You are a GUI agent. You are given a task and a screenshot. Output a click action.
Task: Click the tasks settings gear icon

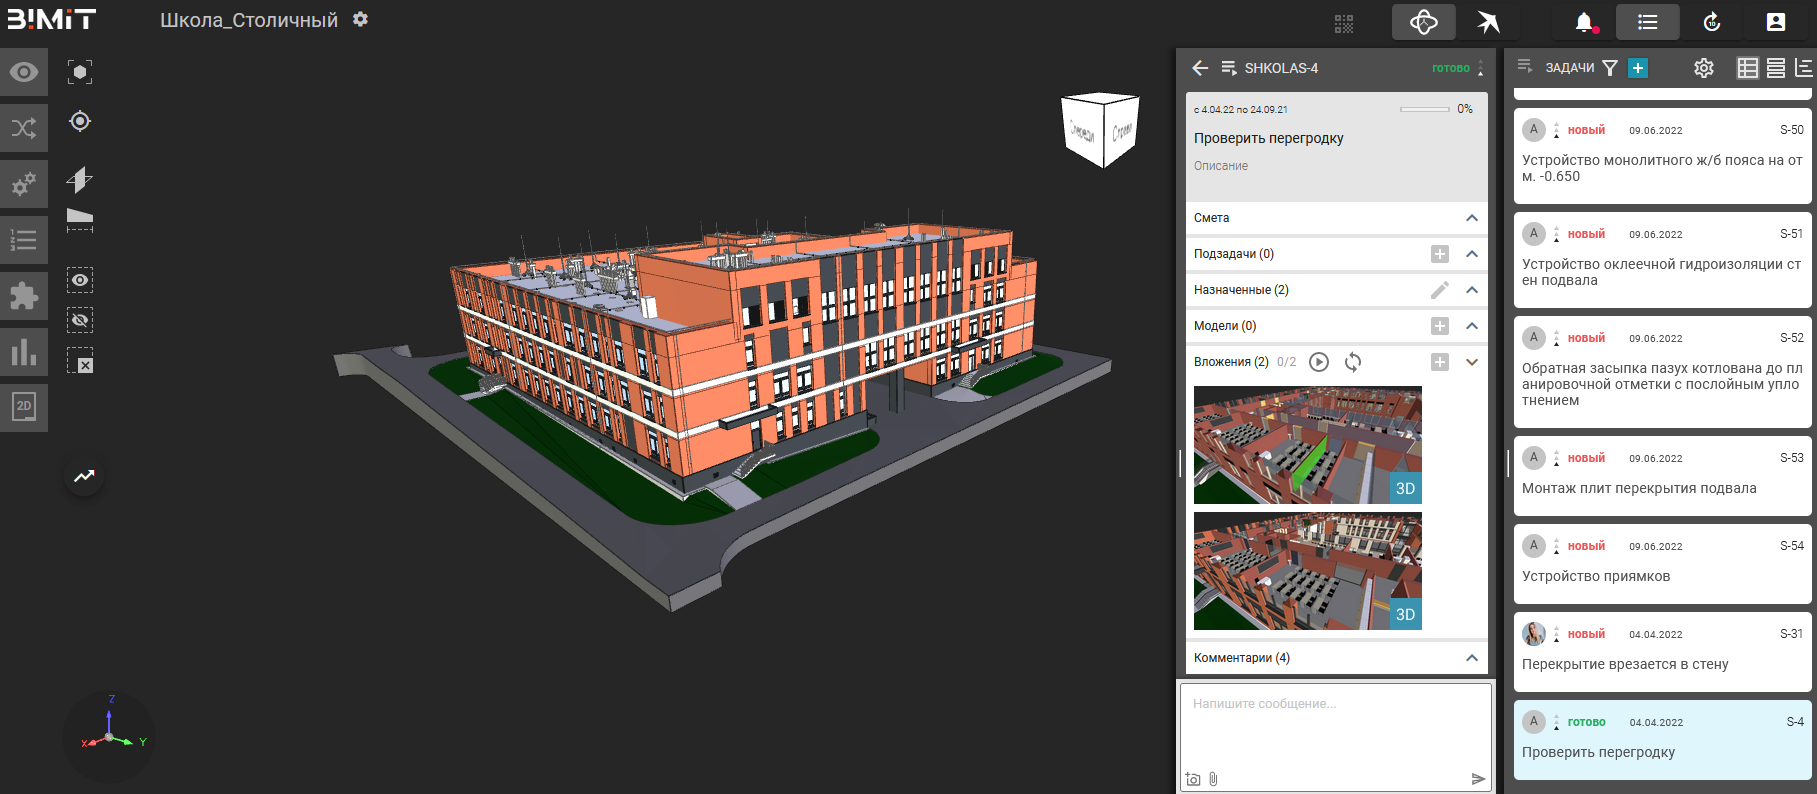coord(1704,68)
